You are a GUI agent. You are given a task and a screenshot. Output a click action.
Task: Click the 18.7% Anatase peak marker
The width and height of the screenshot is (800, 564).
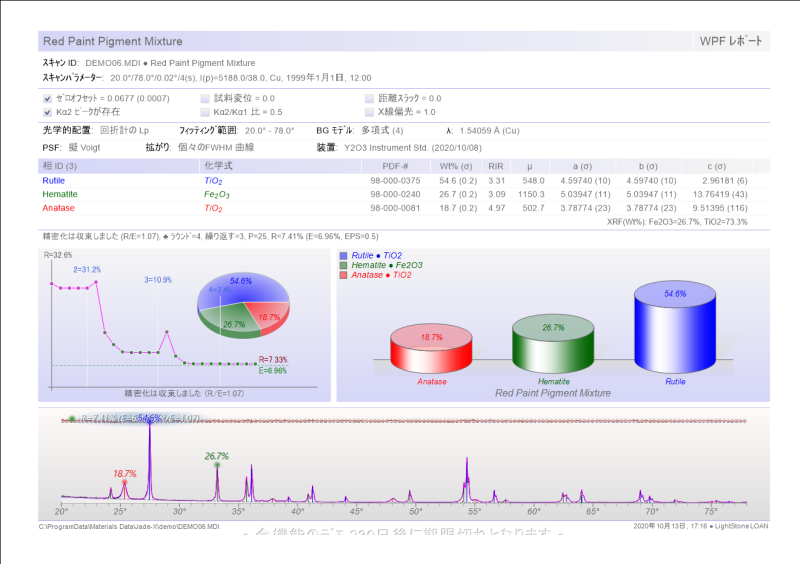[x=125, y=483]
